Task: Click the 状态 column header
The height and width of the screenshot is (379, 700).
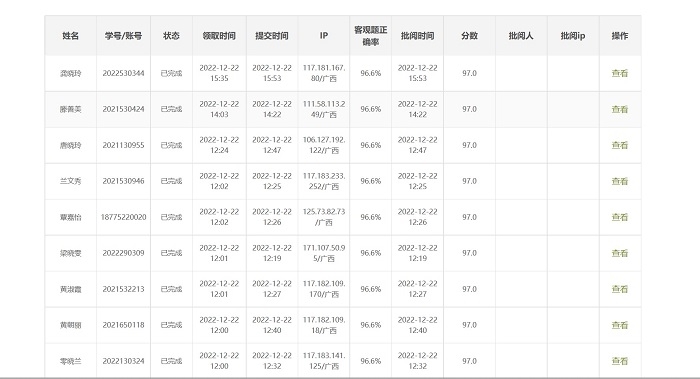Action: (x=171, y=36)
